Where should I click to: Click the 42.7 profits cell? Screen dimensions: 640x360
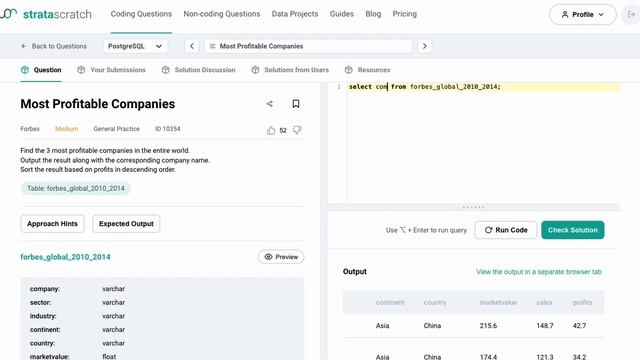579,326
